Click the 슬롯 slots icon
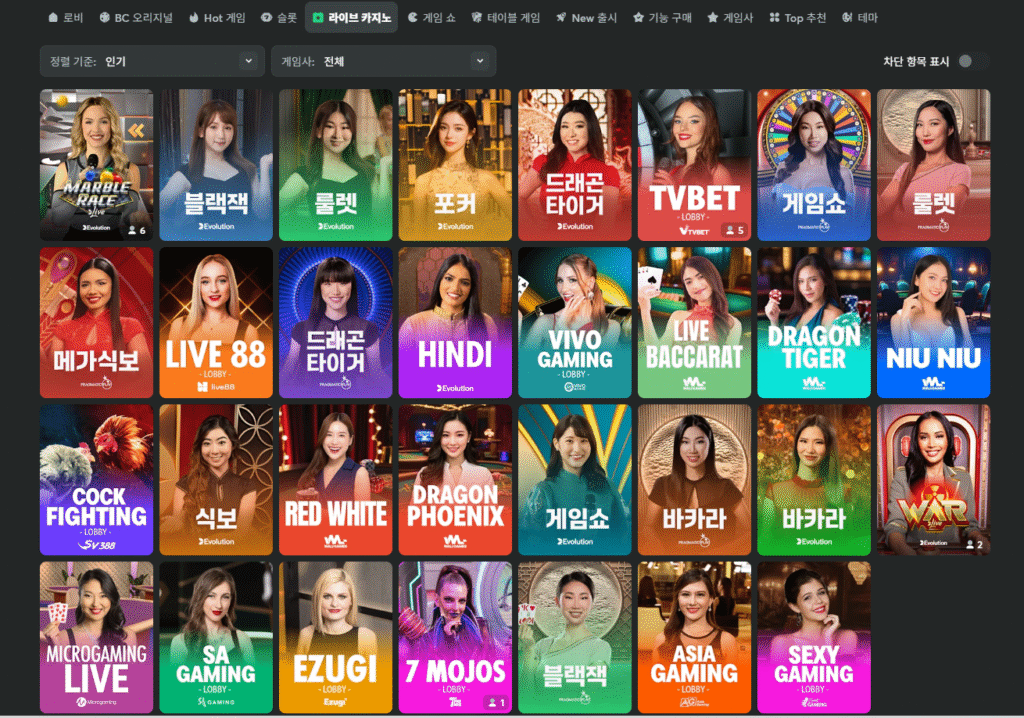The height and width of the screenshot is (718, 1024). tap(266, 18)
